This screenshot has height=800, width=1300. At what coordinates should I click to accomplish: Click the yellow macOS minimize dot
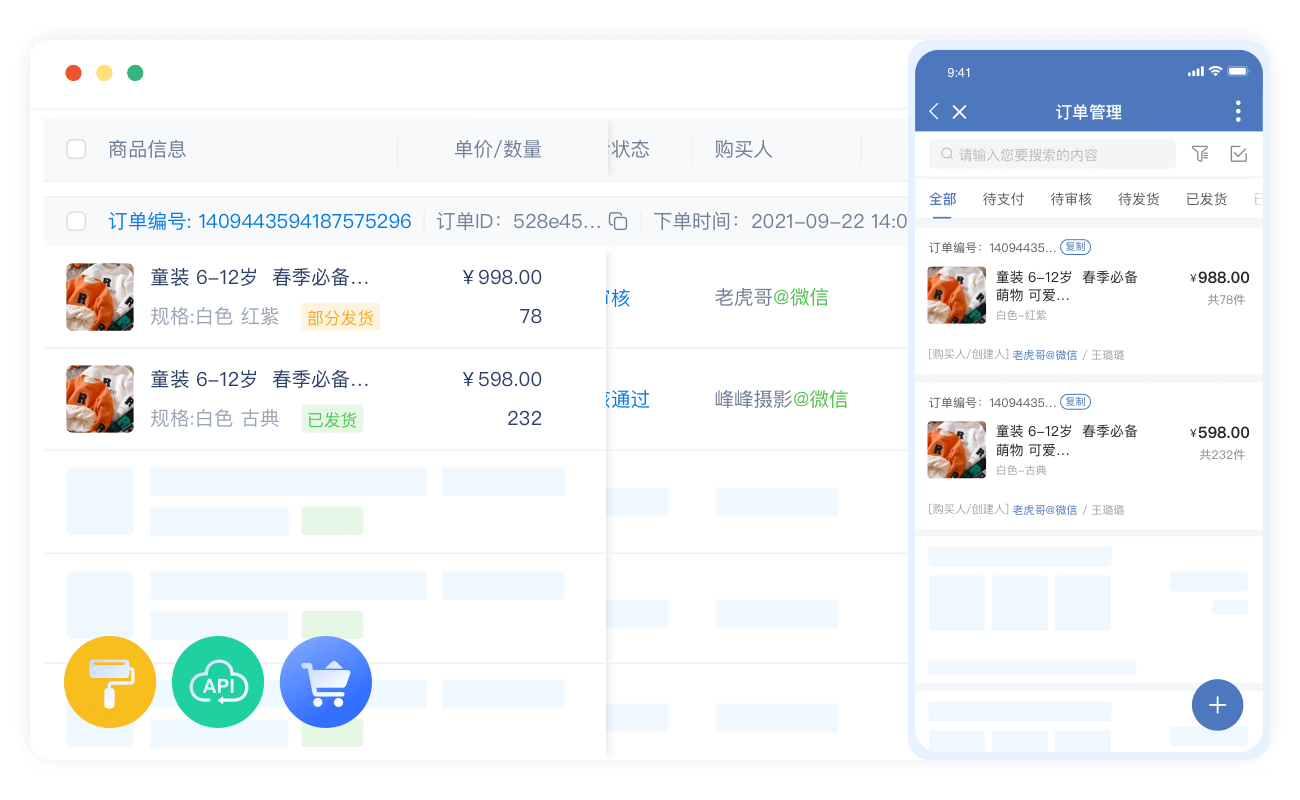[104, 73]
